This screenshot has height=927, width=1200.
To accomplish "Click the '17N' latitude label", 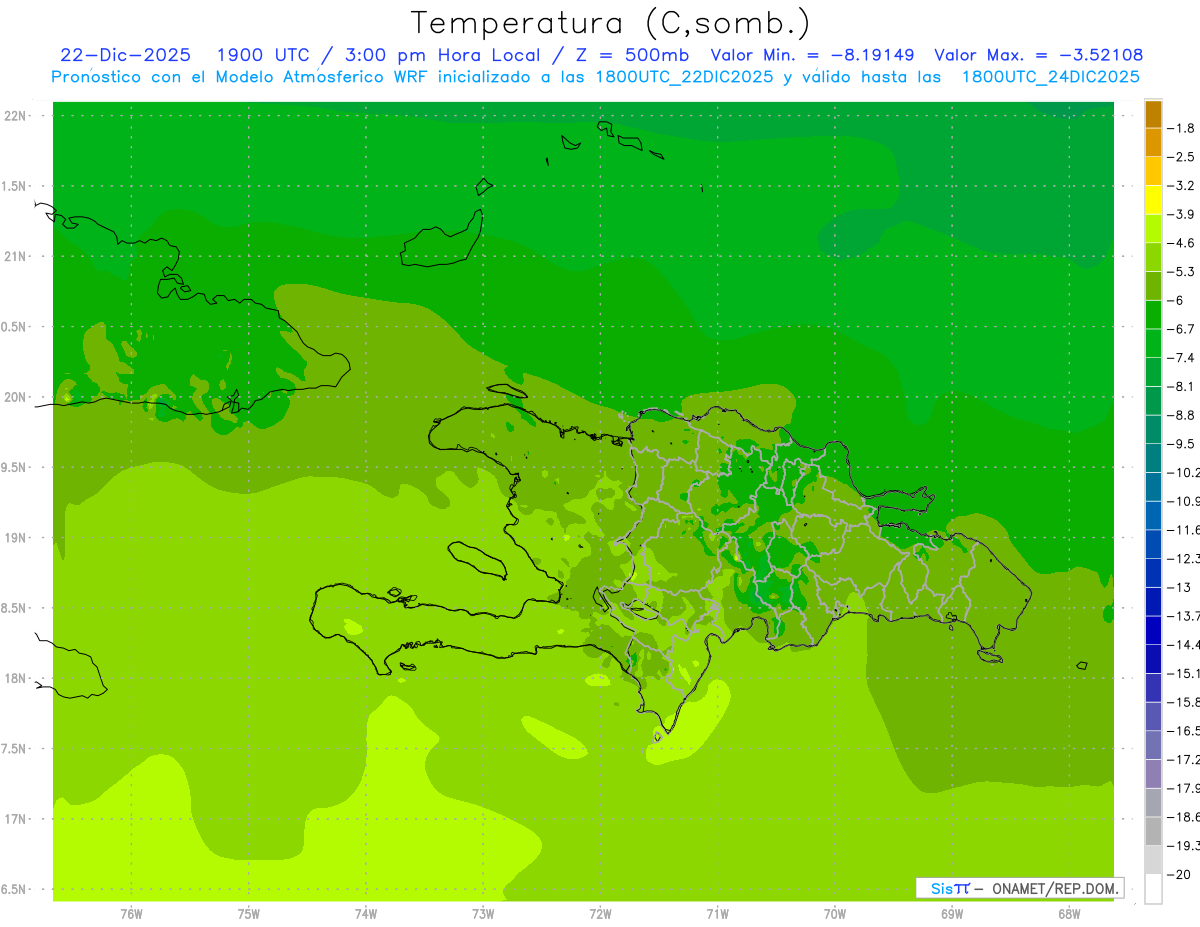I will tap(15, 820).
